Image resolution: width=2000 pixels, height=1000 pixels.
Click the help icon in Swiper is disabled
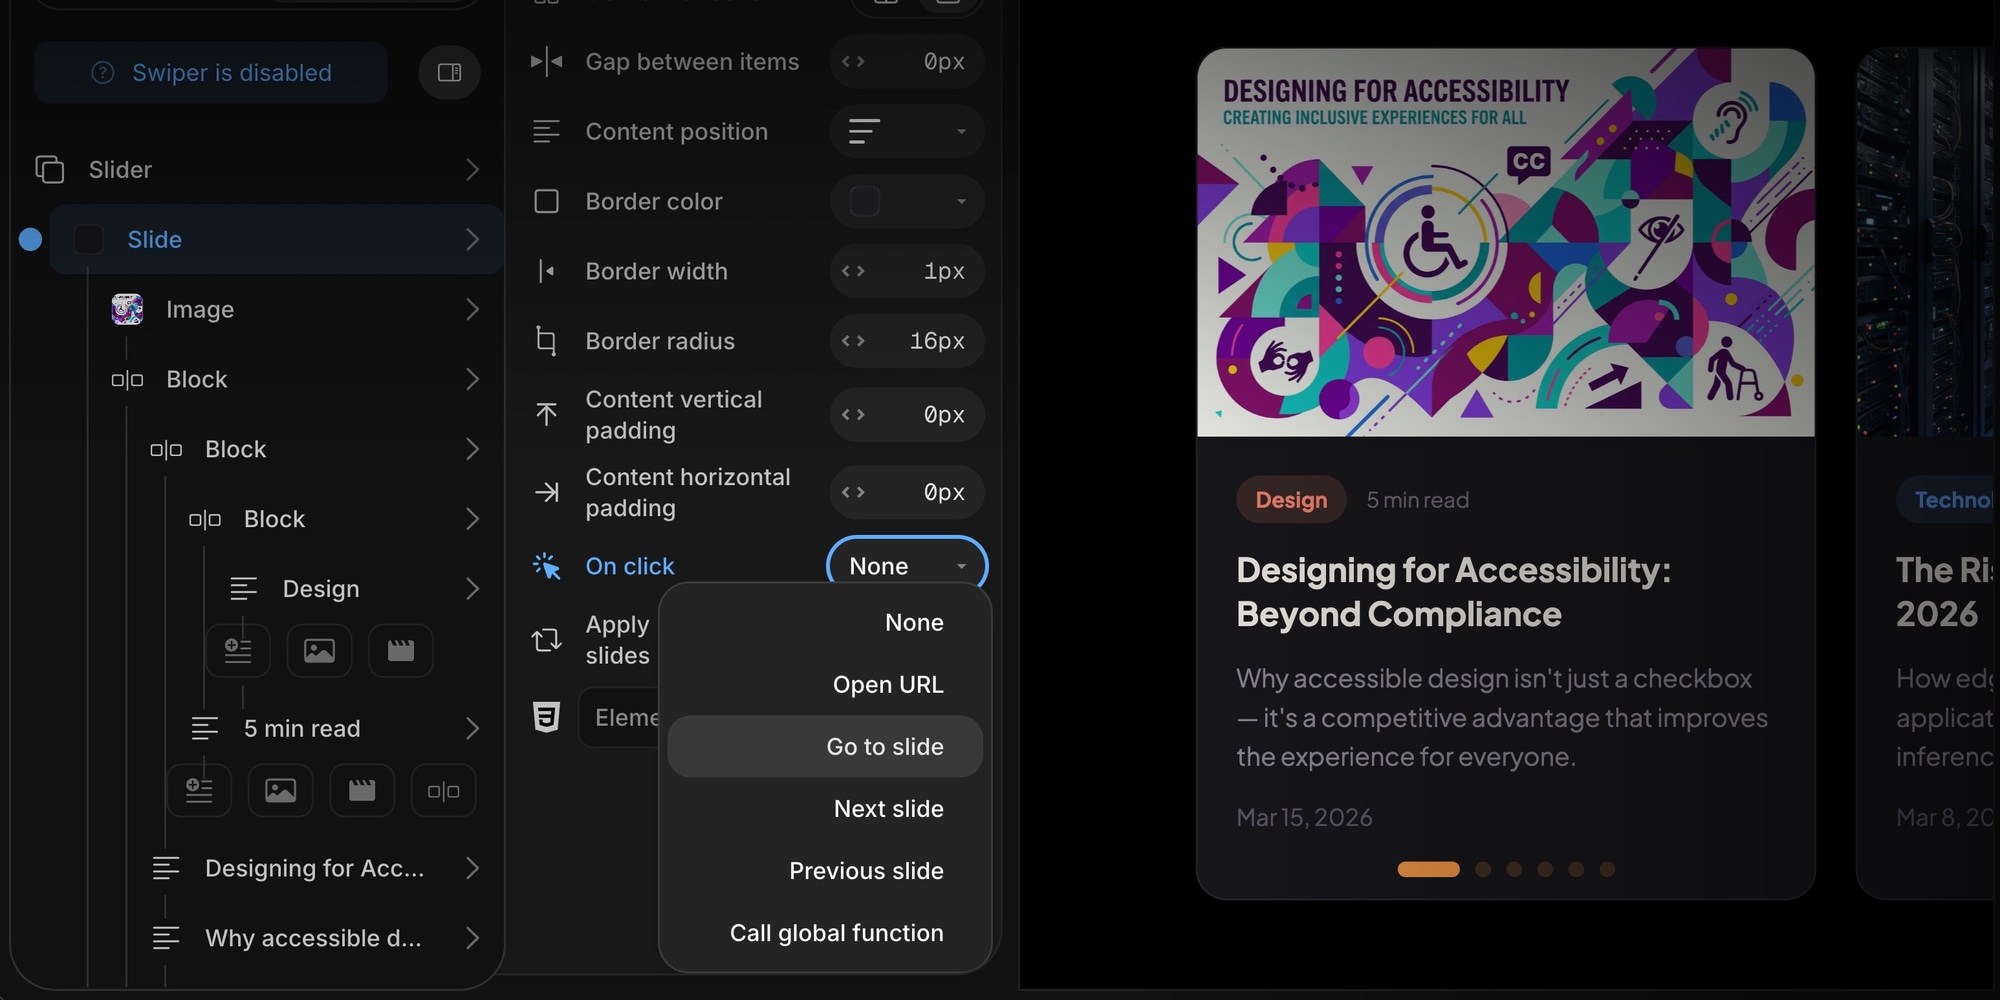[103, 73]
